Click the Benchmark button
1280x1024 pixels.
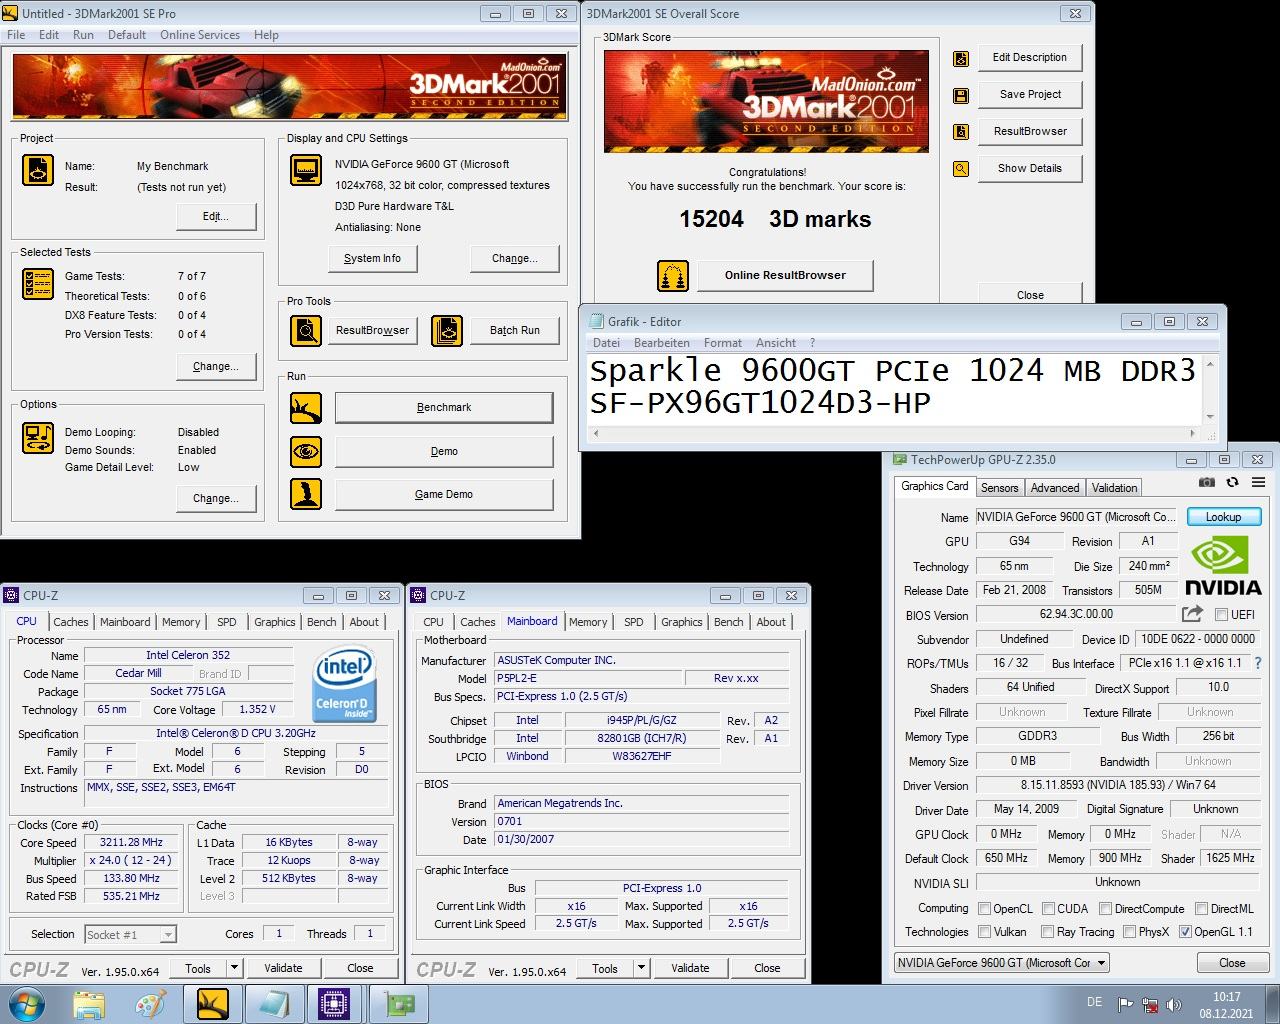444,407
